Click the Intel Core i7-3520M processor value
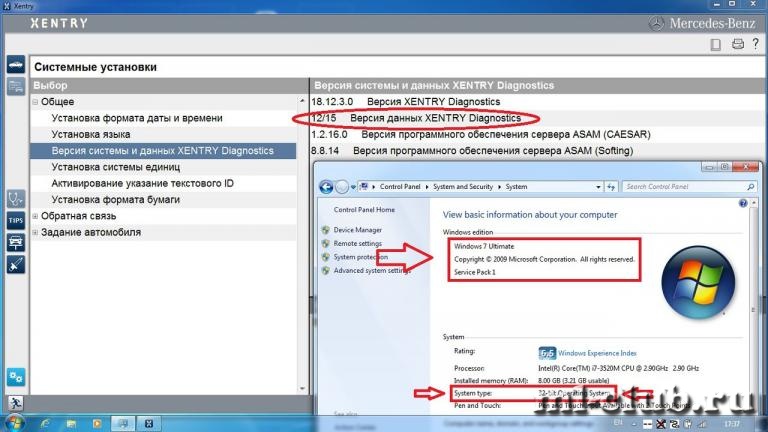The height and width of the screenshot is (432, 768). [618, 368]
